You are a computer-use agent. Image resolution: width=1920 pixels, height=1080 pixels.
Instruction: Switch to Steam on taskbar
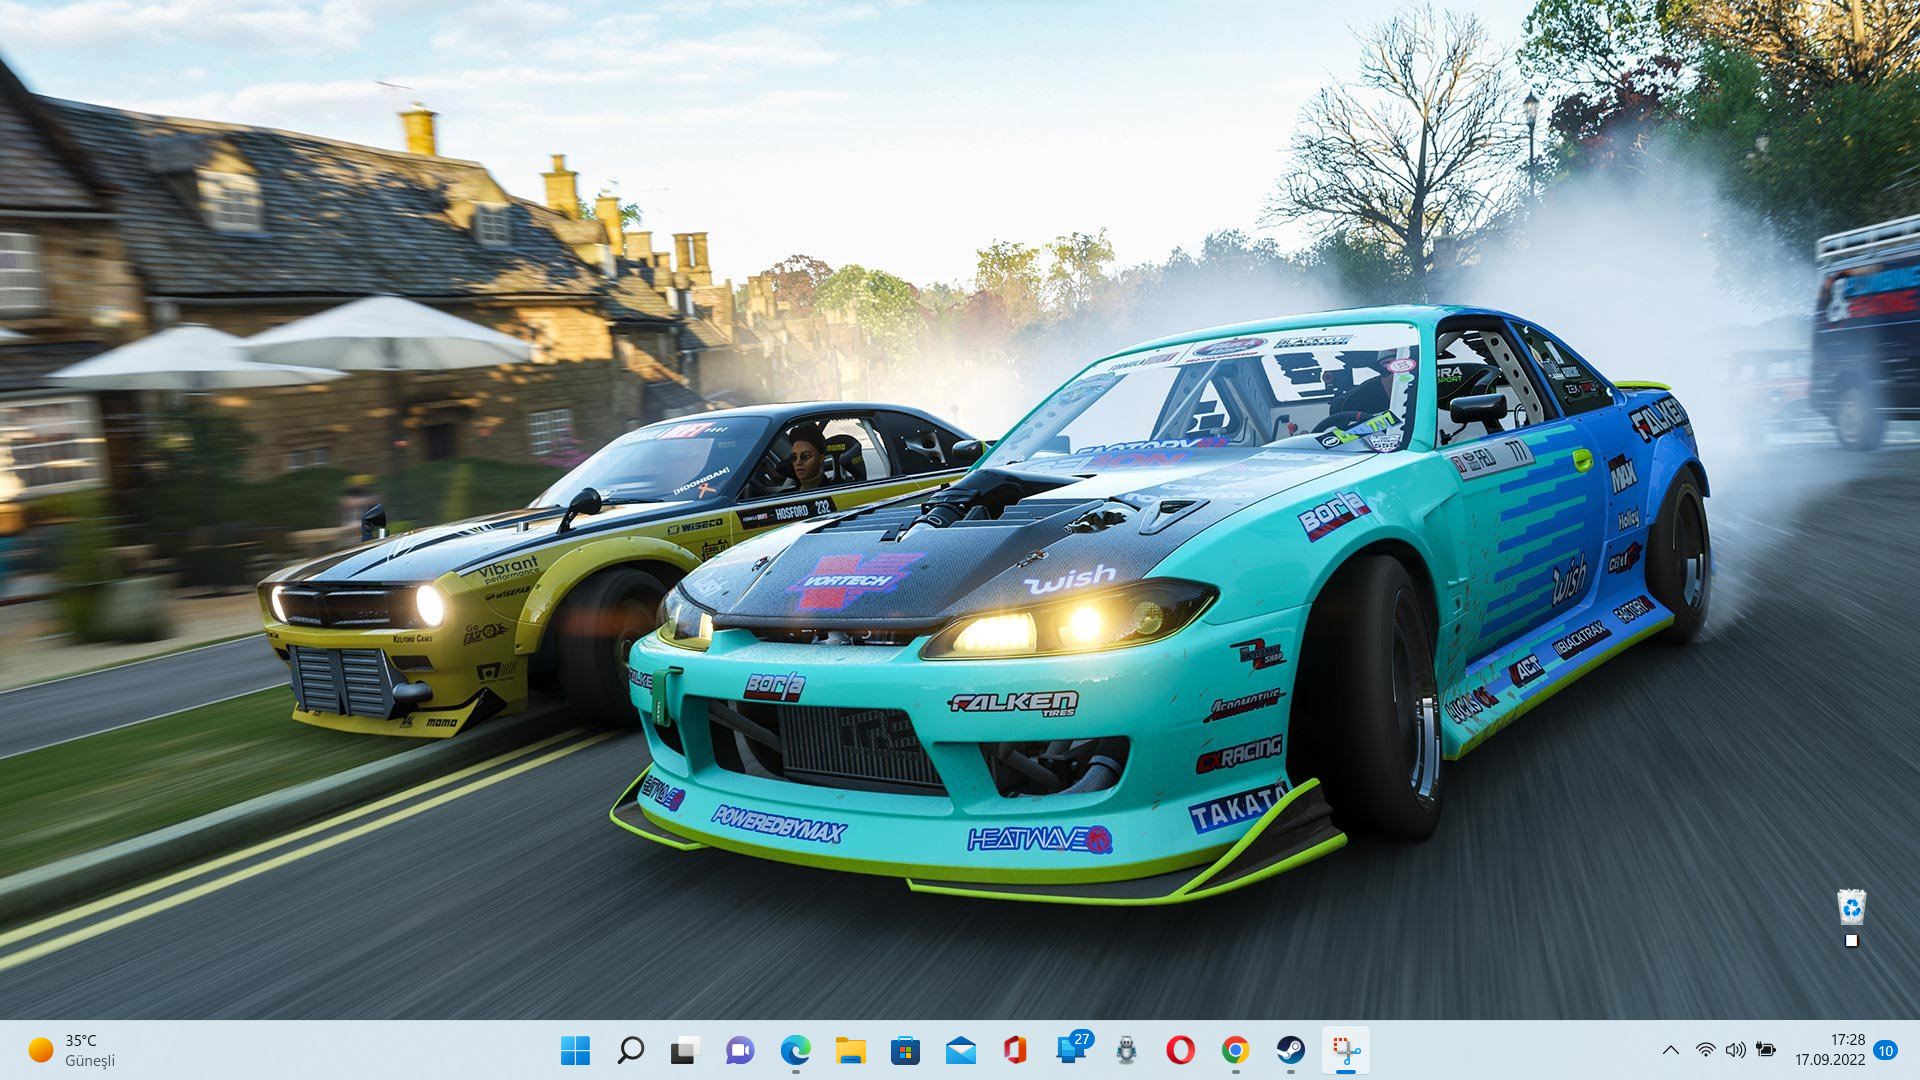[x=1290, y=1050]
